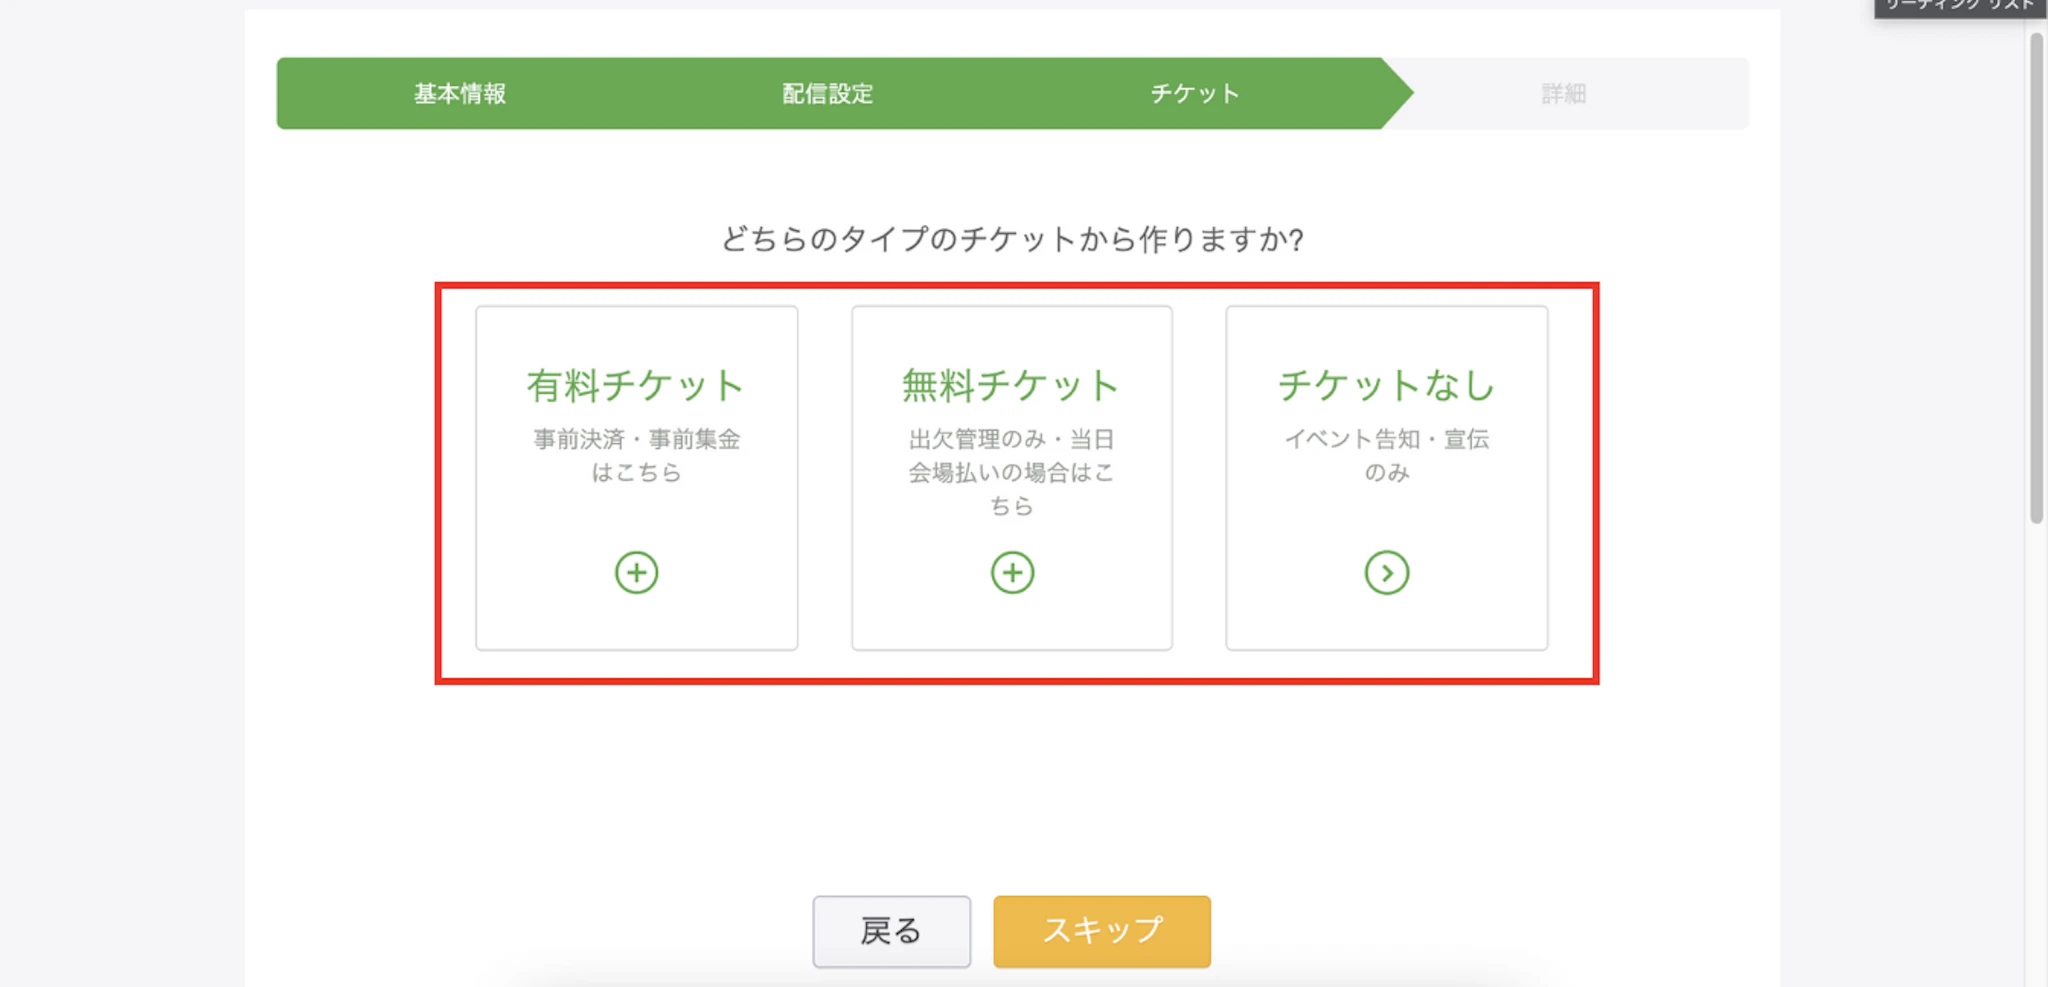
Task: Click the plus icon under 有料チケット
Action: (636, 573)
